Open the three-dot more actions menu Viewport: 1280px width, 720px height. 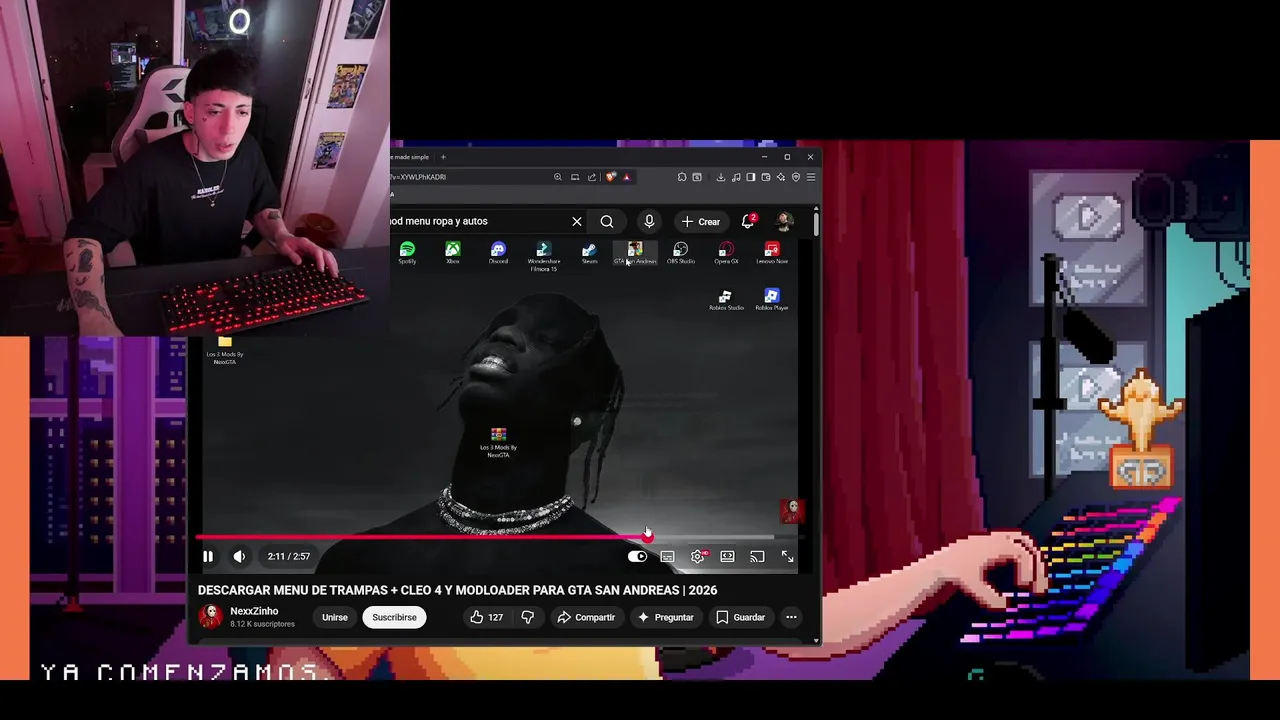(x=791, y=617)
